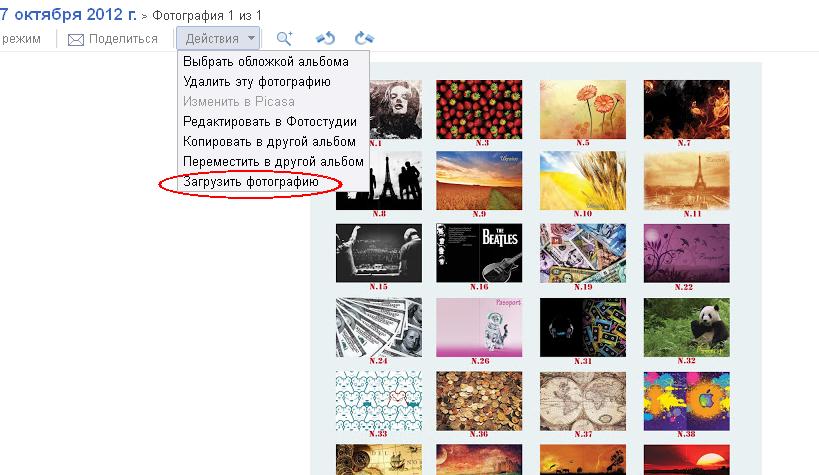Select sunset field thumbnail N.9

479,181
